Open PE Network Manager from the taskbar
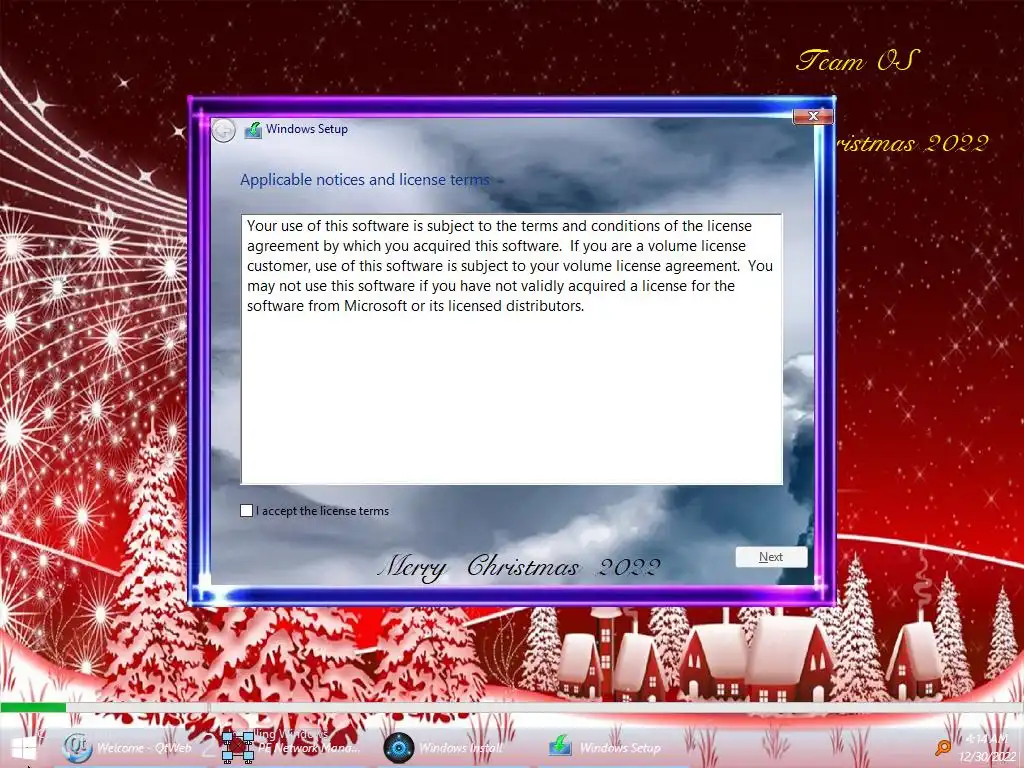Image resolution: width=1024 pixels, height=768 pixels. (292, 748)
